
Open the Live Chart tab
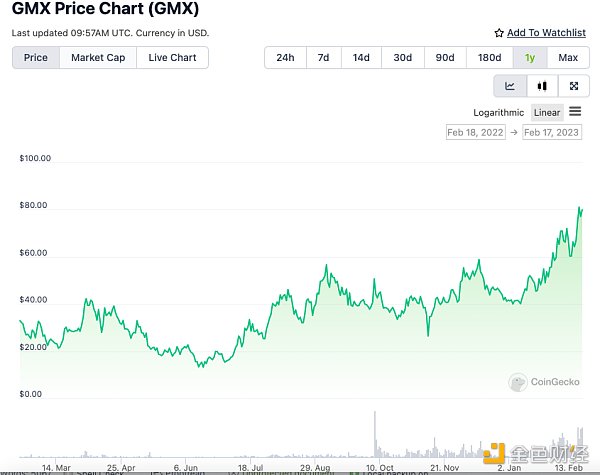[172, 58]
